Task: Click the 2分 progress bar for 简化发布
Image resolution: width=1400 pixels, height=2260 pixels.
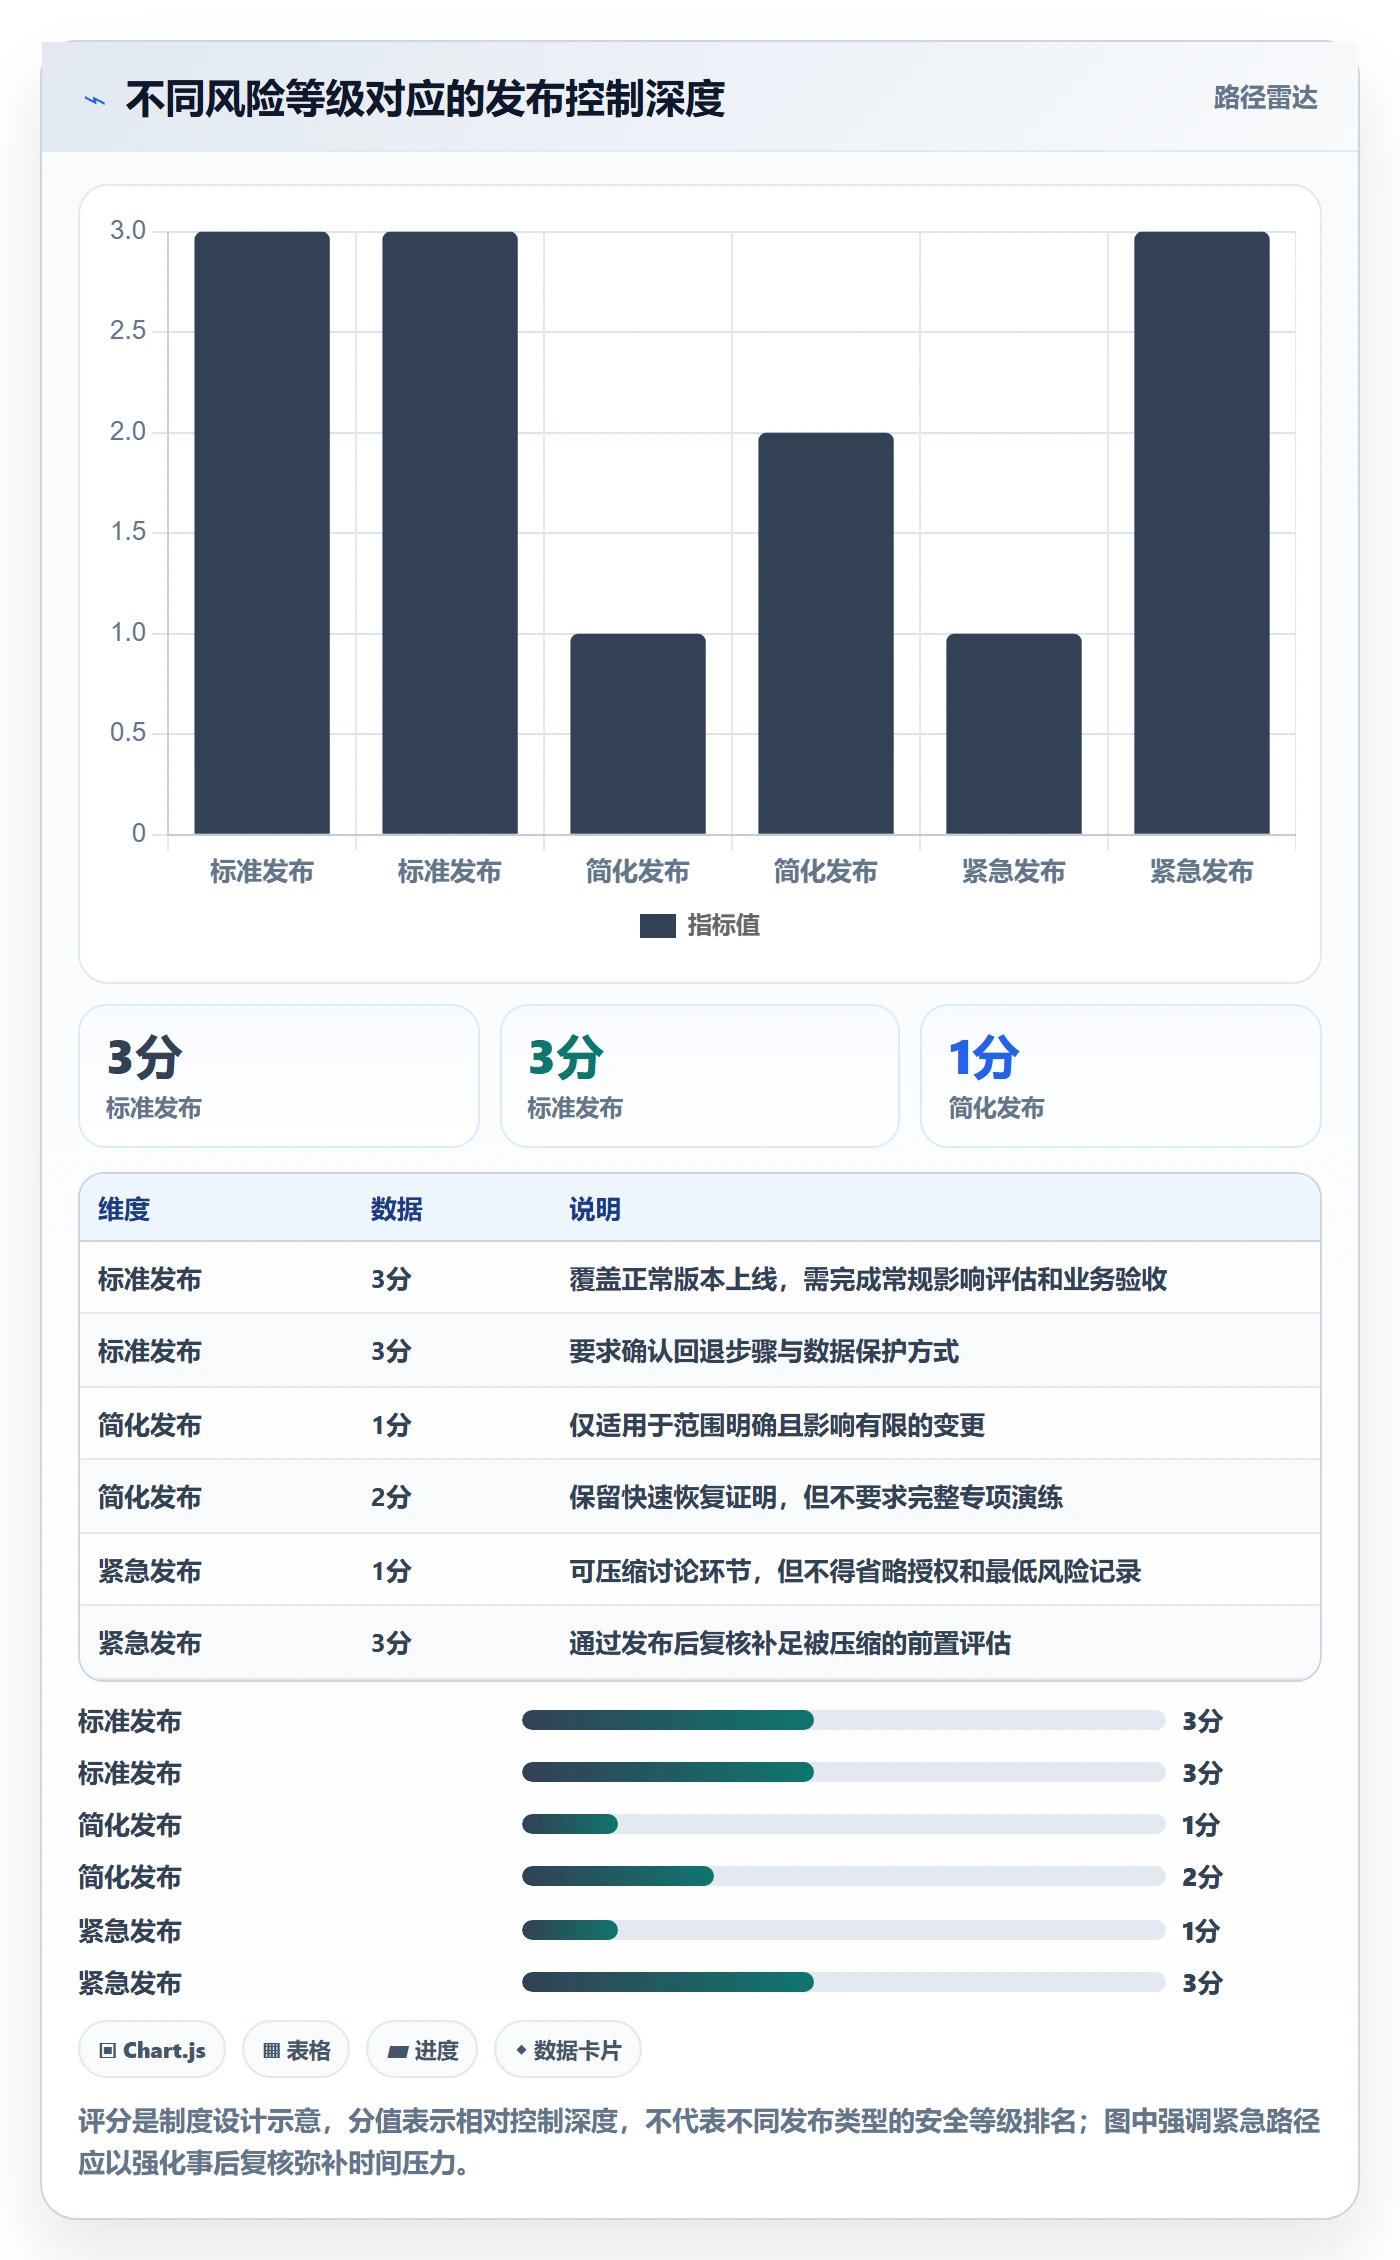Action: pos(844,1876)
